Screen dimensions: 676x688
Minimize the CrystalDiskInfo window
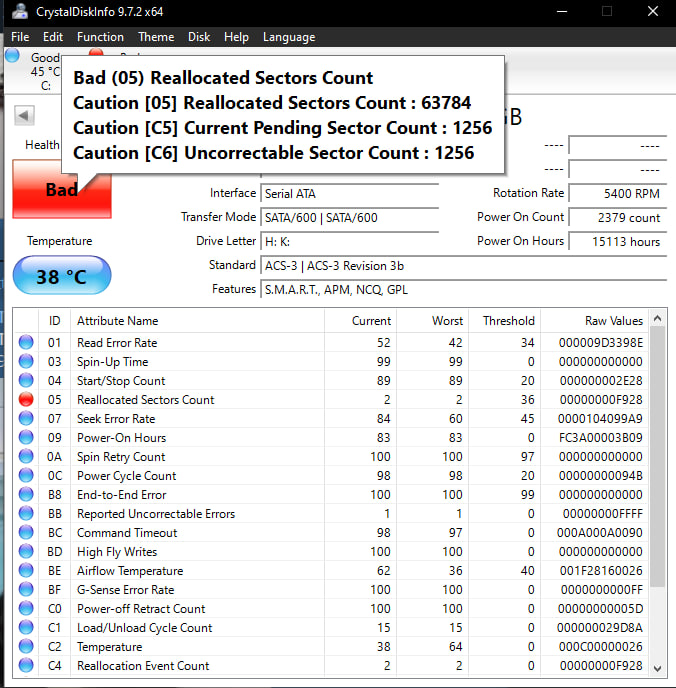562,11
